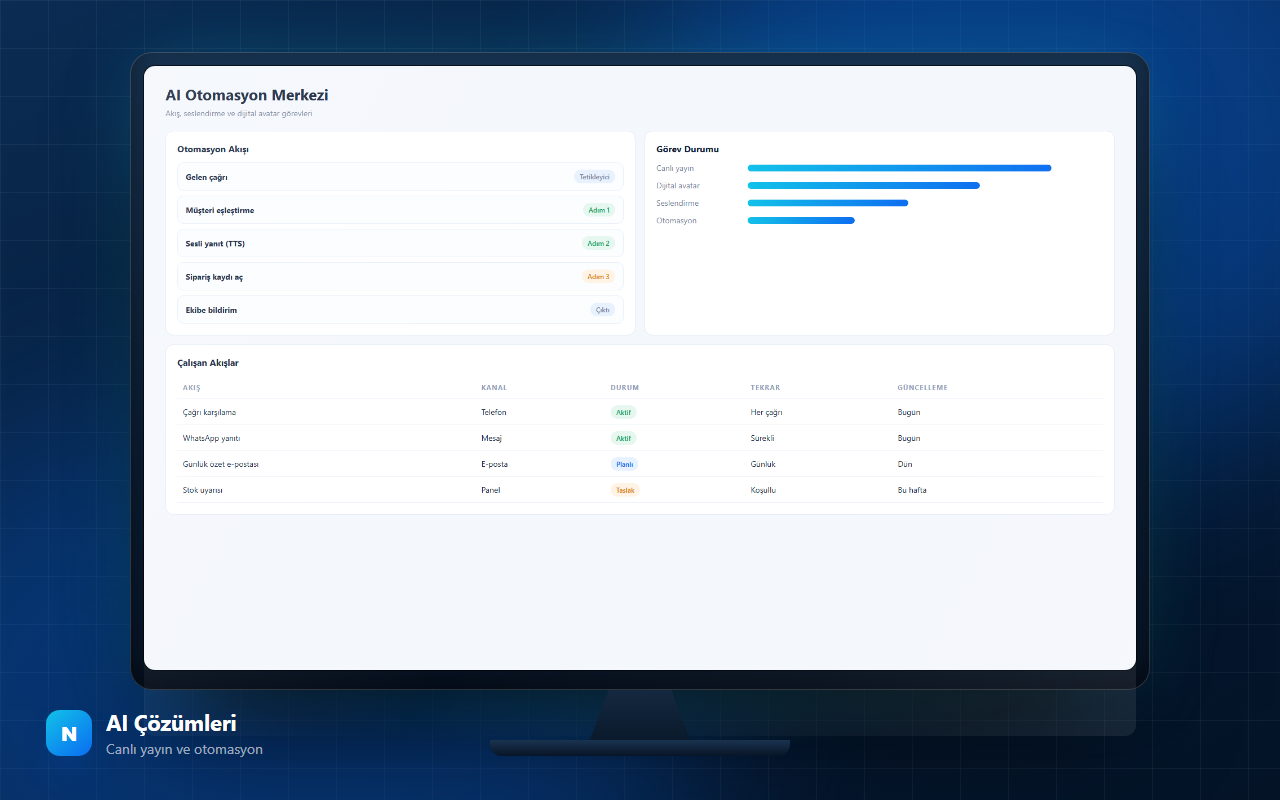Click the Tetikleyici badge

click(594, 177)
